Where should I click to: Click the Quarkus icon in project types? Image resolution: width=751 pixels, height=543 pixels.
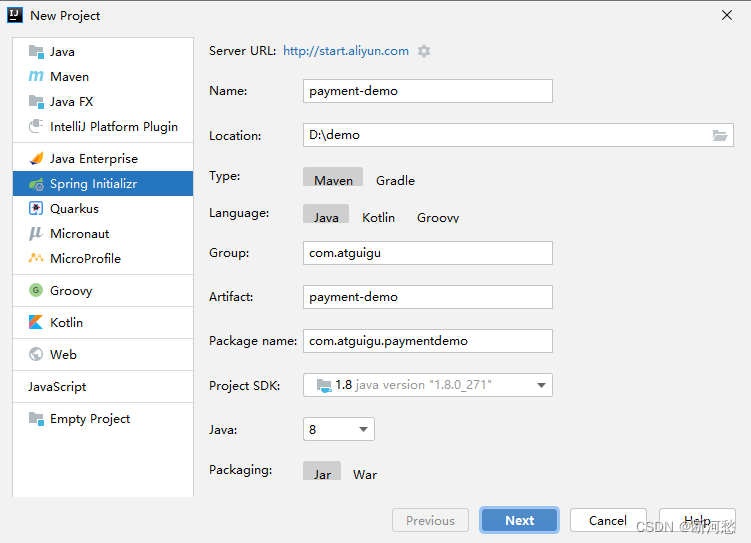click(x=36, y=209)
